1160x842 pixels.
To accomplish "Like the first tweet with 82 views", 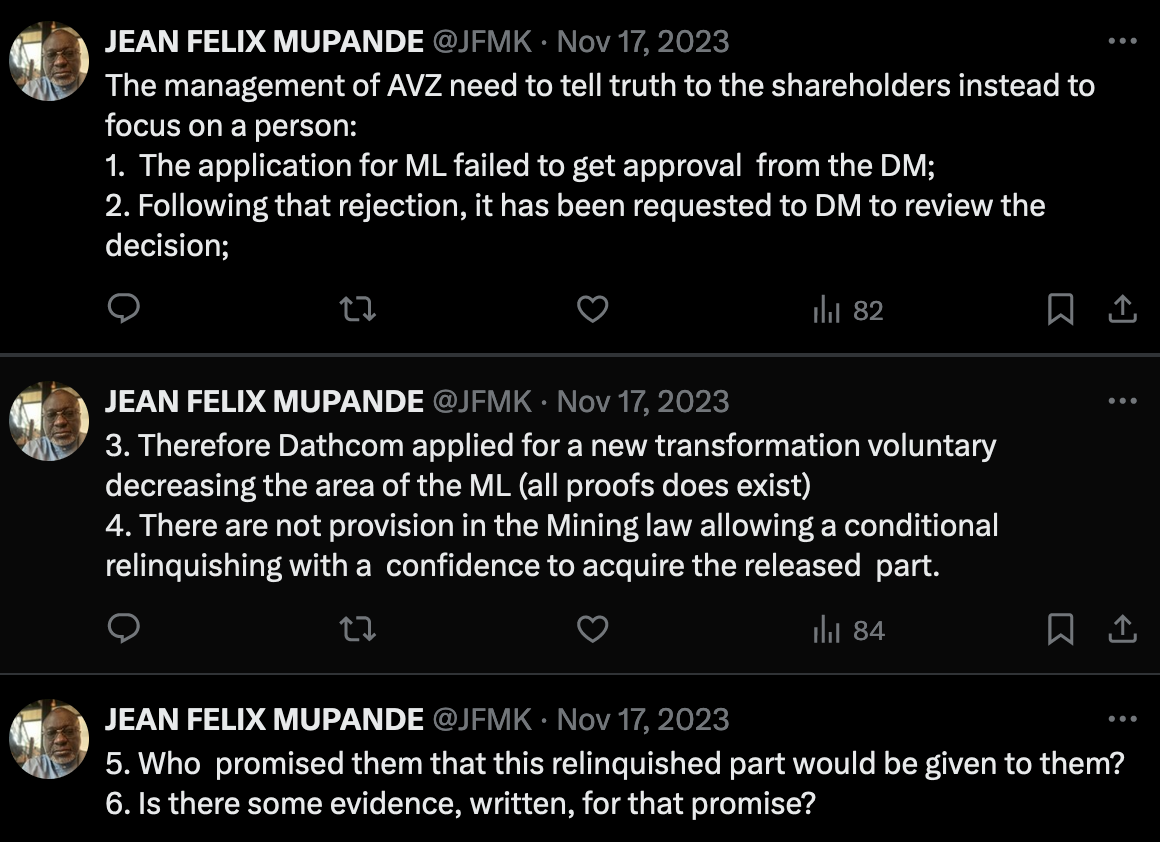I will pos(593,310).
